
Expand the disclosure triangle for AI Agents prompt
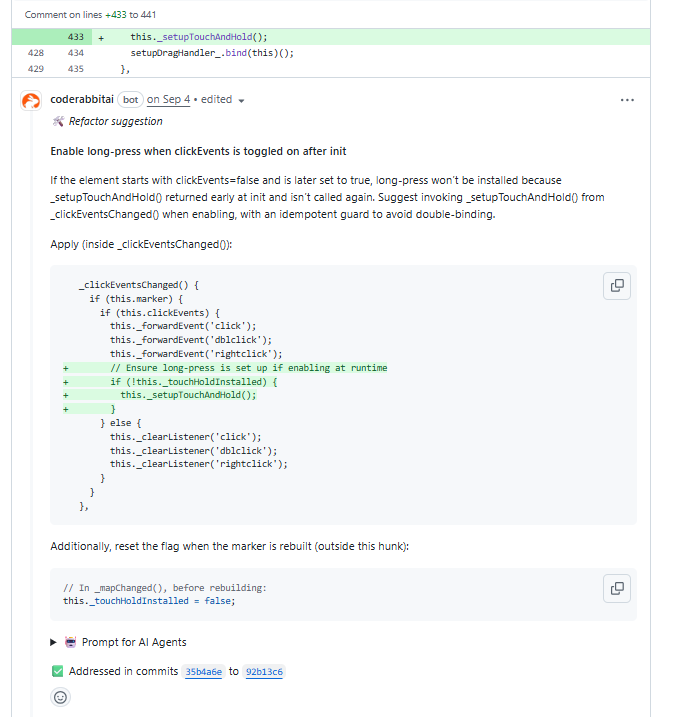(54, 642)
